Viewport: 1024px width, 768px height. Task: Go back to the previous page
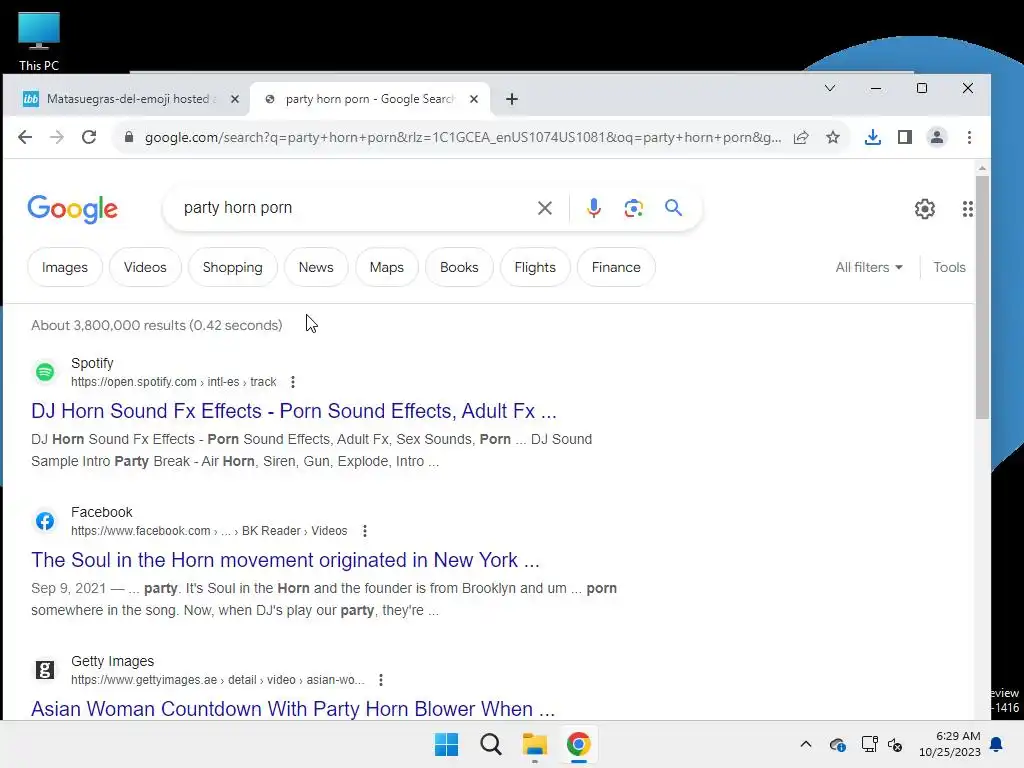coord(25,137)
